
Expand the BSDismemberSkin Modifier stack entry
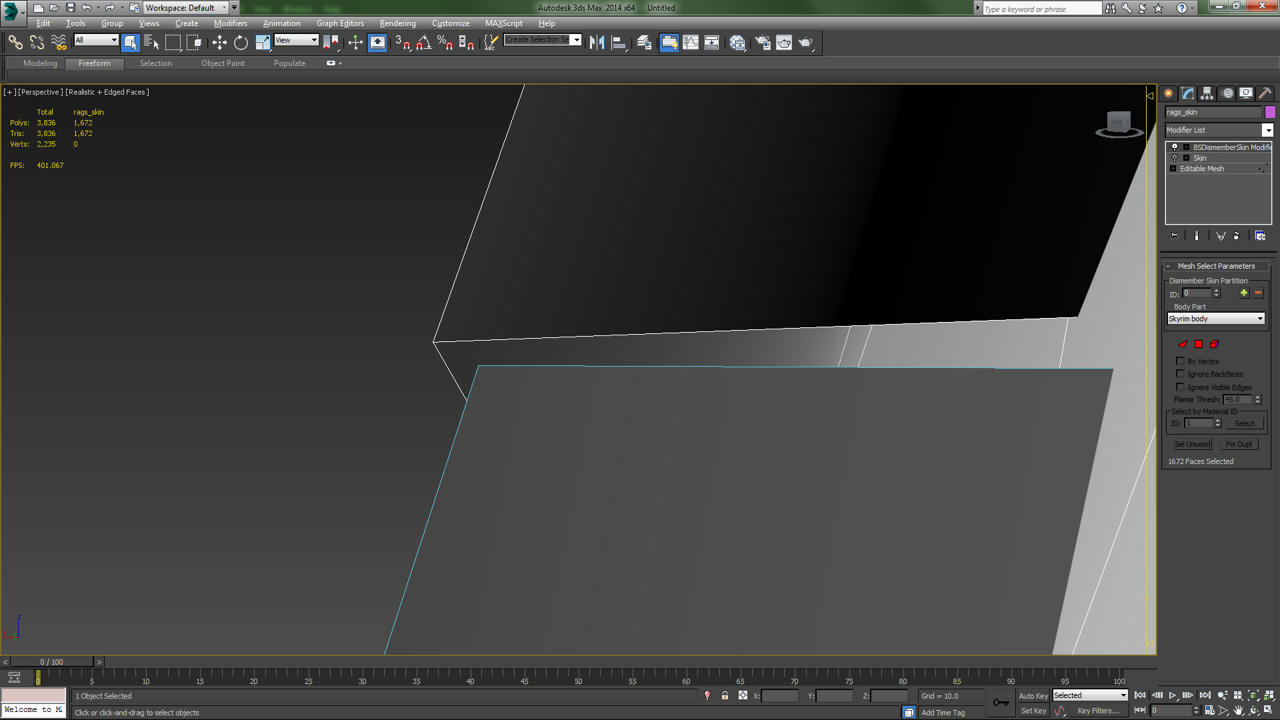point(1186,147)
